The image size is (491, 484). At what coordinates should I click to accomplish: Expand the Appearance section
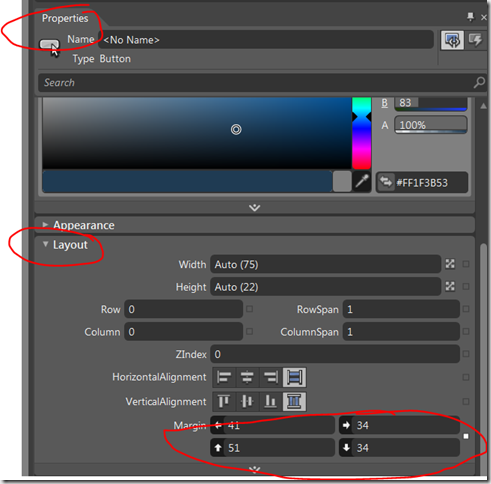pyautogui.click(x=46, y=225)
